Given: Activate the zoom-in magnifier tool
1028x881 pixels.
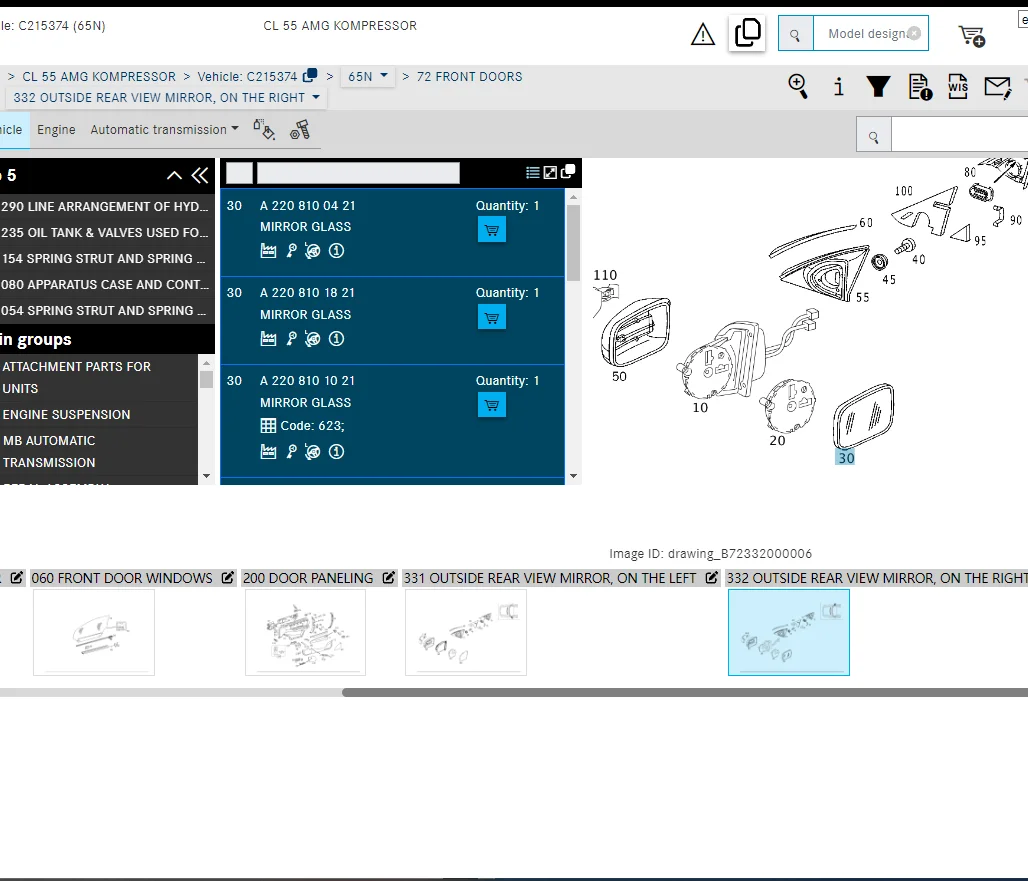Looking at the screenshot, I should 798,86.
